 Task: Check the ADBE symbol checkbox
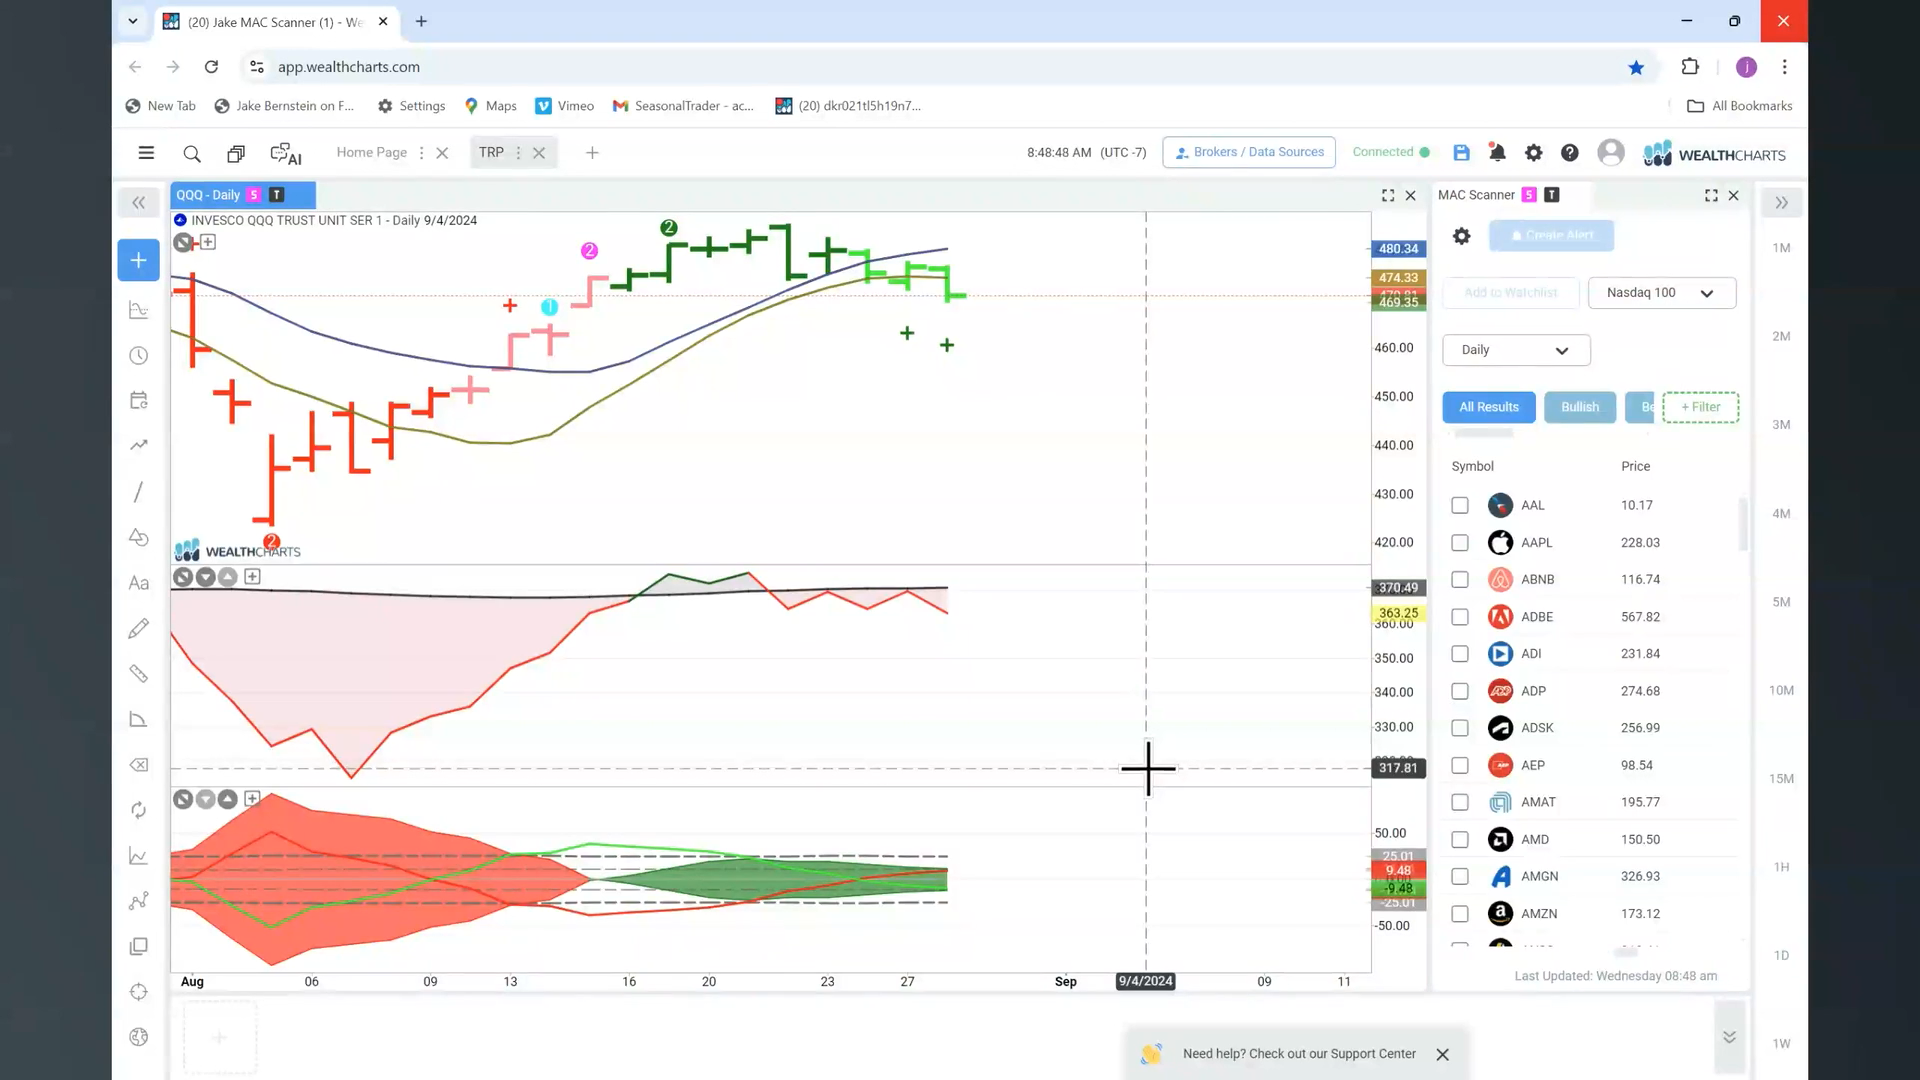pyautogui.click(x=1460, y=617)
